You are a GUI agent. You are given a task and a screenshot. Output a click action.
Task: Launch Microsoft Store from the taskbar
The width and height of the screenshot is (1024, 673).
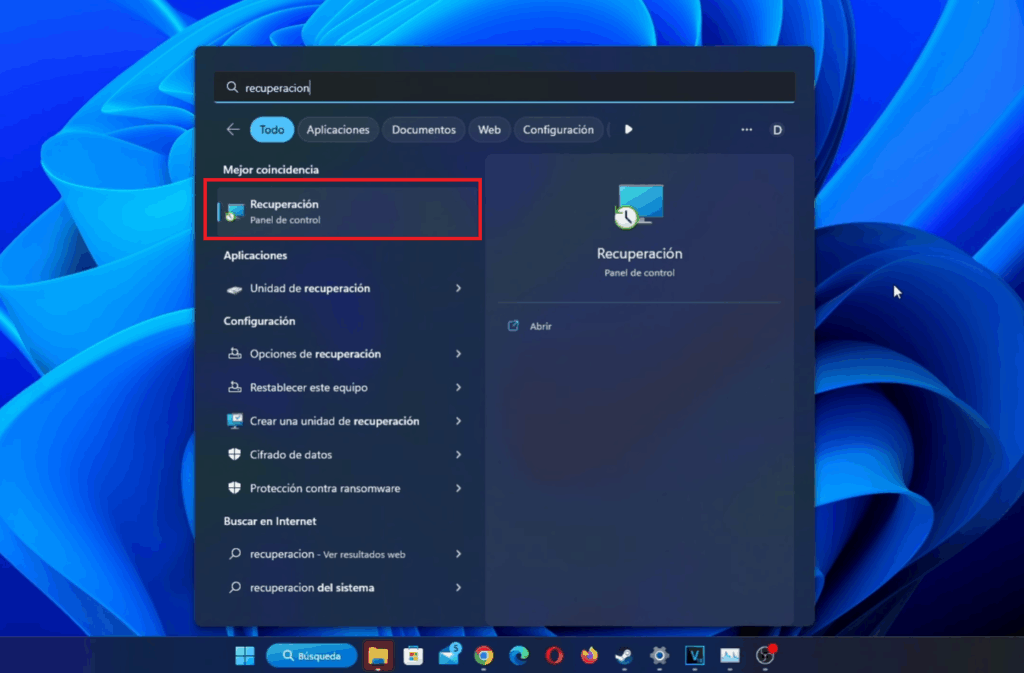coord(413,655)
